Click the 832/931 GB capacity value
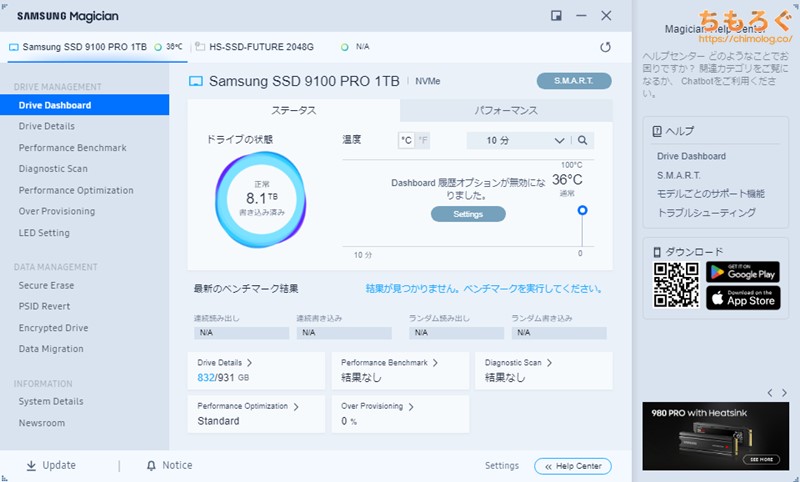This screenshot has height=482, width=800. click(x=223, y=377)
